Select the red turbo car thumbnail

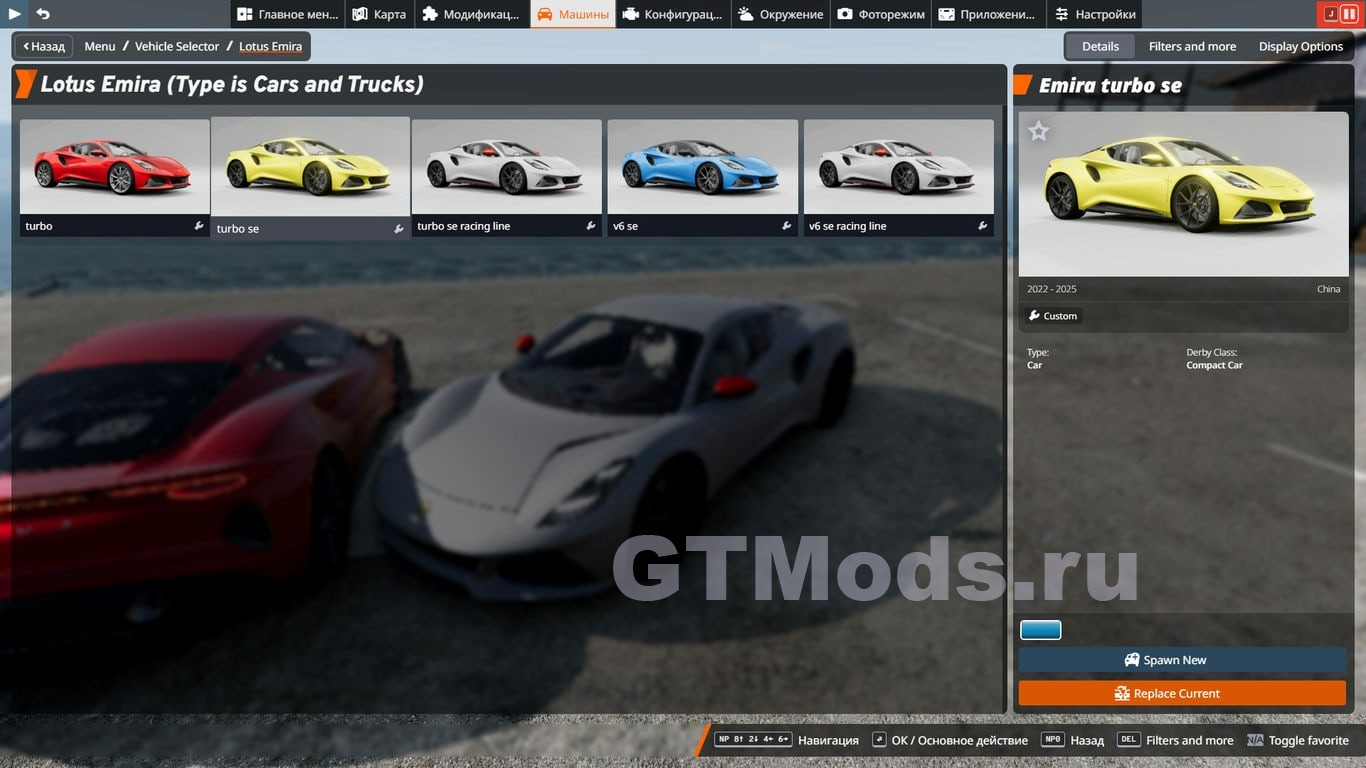click(114, 166)
